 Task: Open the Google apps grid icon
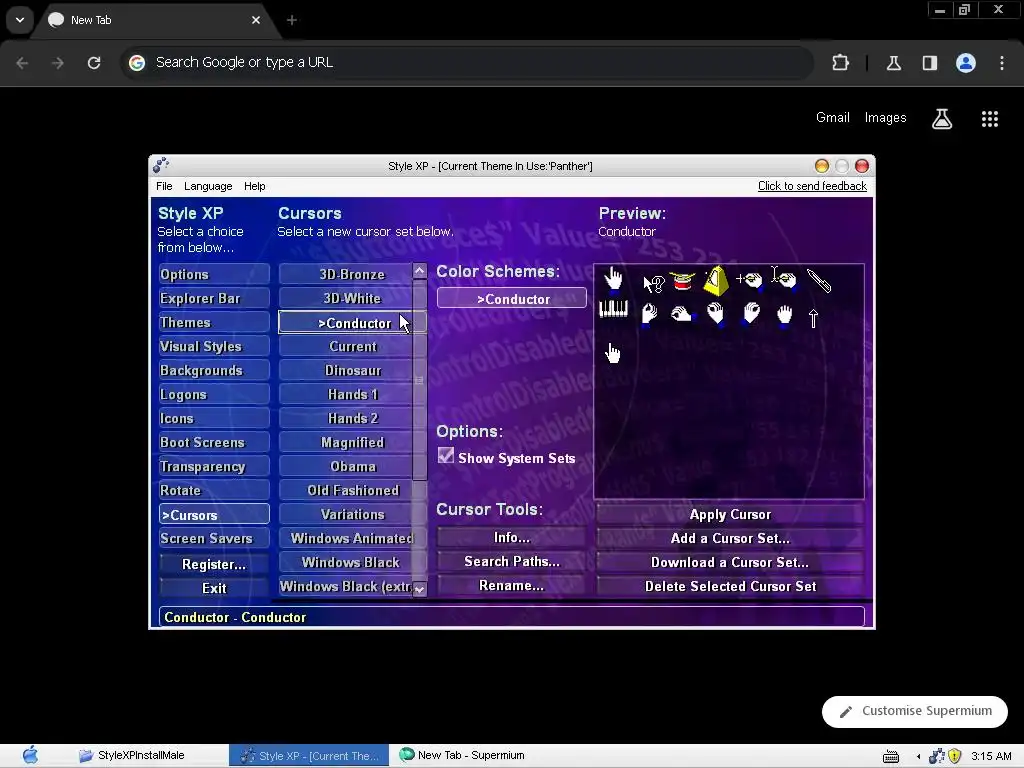[x=990, y=118]
